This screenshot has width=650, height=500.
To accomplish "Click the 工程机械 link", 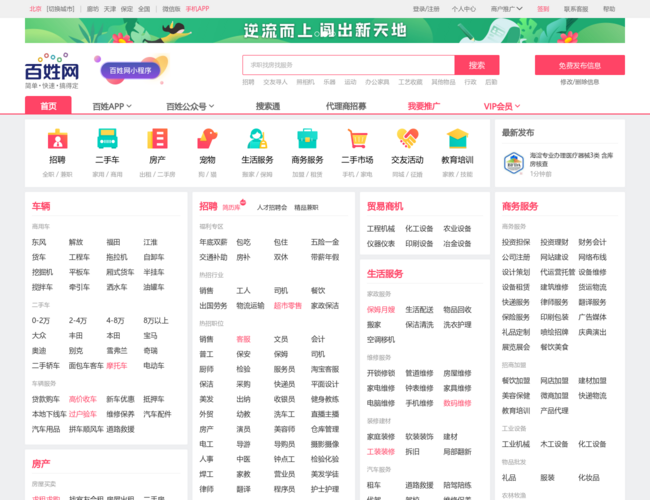I will (x=381, y=229).
